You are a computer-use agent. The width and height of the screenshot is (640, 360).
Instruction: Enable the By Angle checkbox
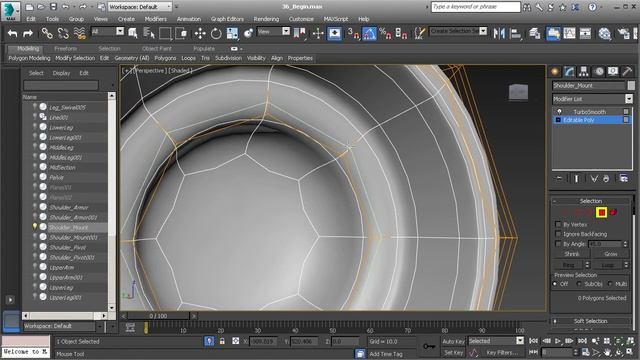click(558, 244)
